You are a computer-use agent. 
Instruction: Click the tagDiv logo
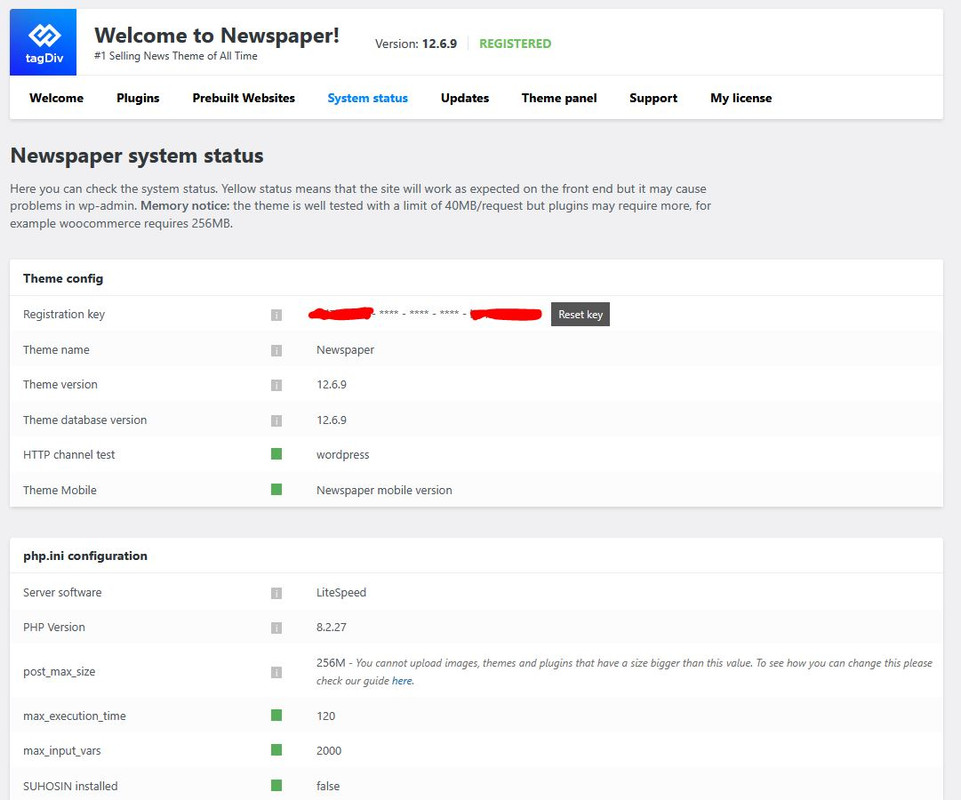(x=43, y=42)
